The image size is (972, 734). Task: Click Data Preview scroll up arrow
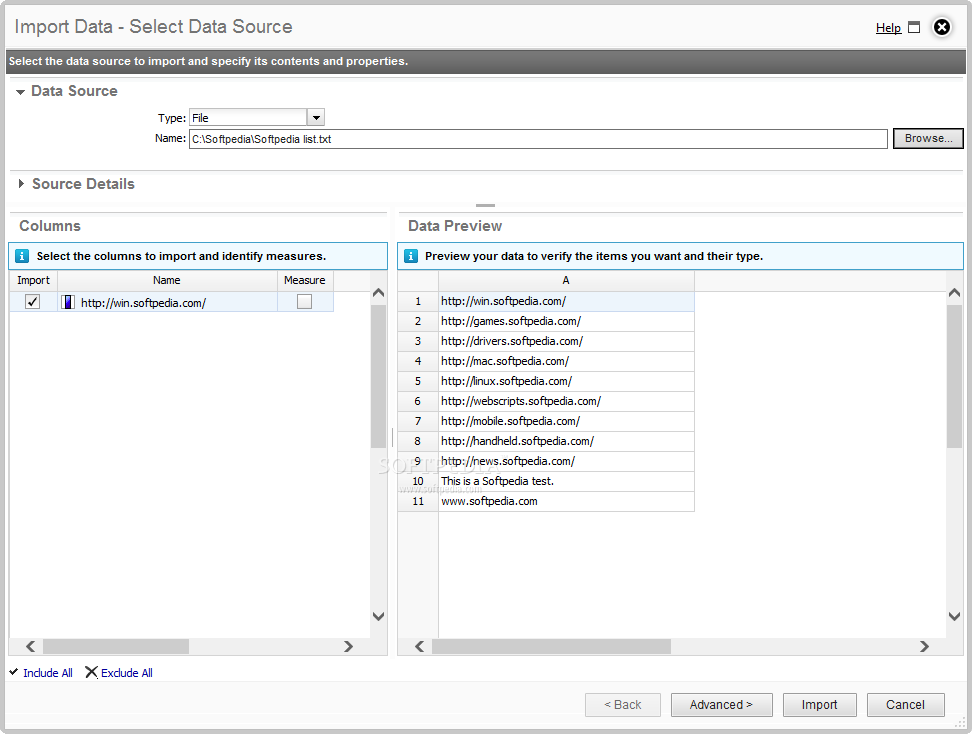[955, 293]
